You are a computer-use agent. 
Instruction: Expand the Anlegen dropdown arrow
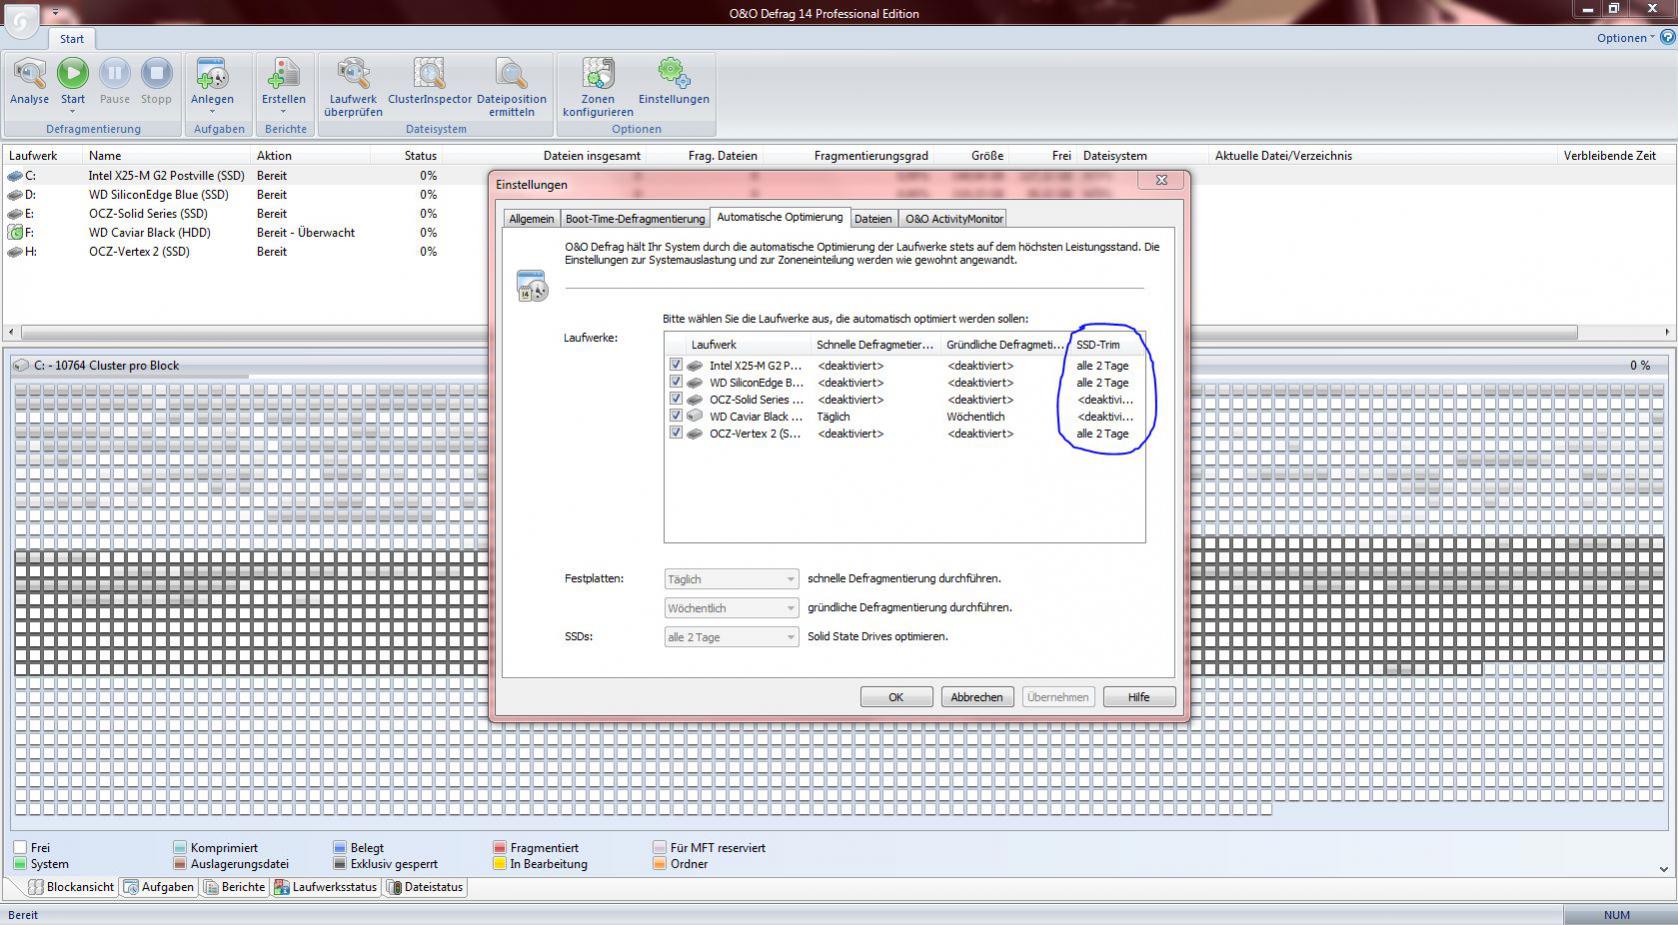[212, 112]
